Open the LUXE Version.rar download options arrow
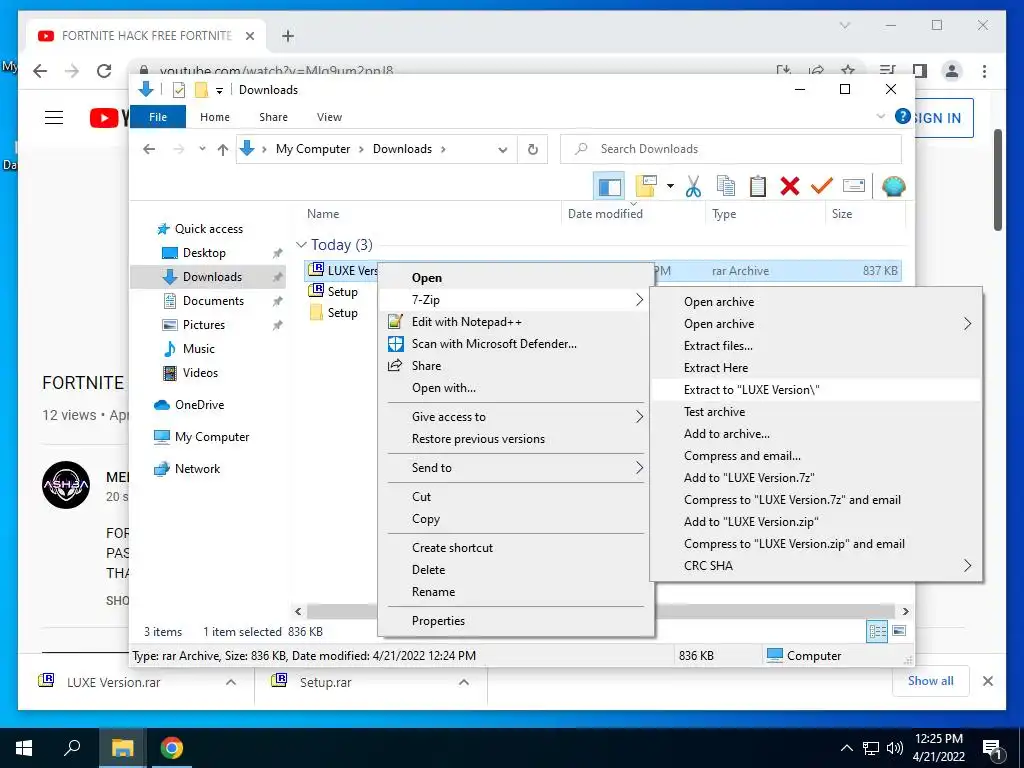The height and width of the screenshot is (768, 1024). point(231,682)
